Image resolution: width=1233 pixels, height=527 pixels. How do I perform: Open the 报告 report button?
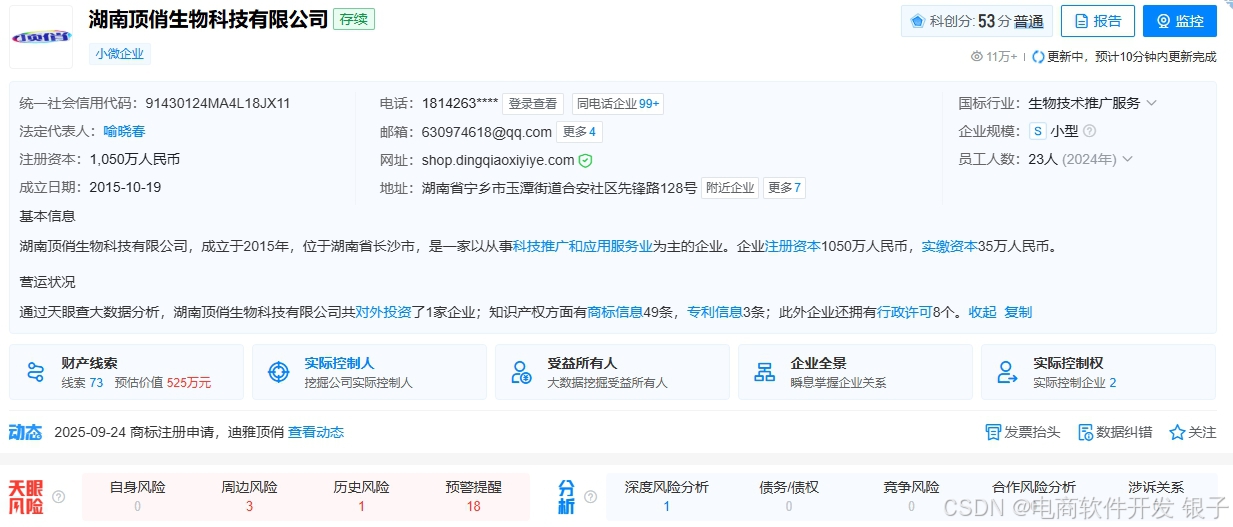1098,20
